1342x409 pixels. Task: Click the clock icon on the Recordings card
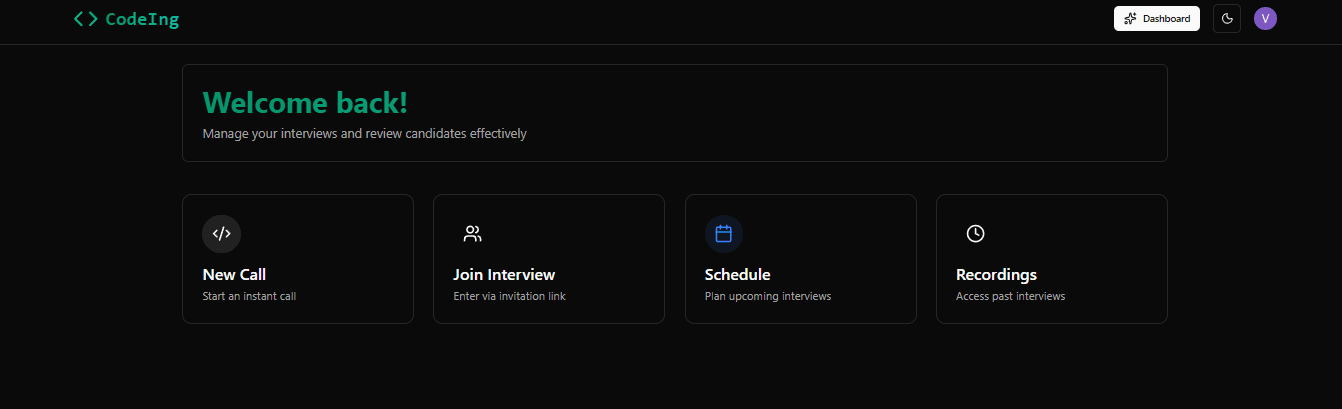[x=975, y=234]
